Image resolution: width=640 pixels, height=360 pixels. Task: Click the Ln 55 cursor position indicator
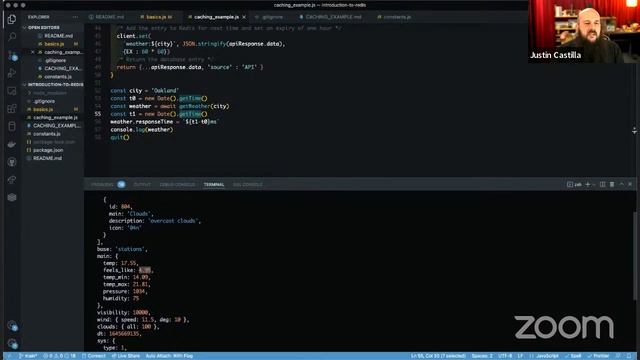click(x=438, y=356)
